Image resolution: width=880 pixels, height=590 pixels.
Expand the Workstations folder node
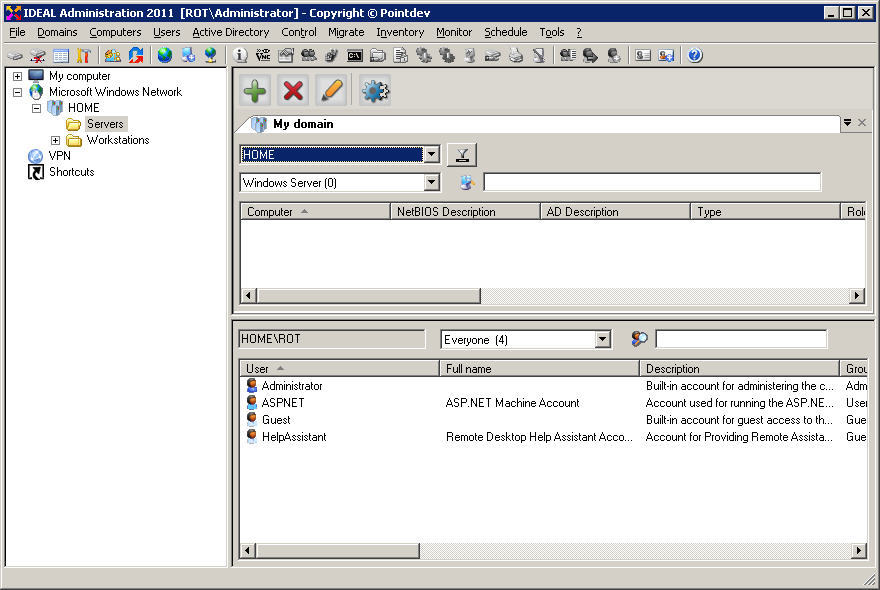pos(56,140)
